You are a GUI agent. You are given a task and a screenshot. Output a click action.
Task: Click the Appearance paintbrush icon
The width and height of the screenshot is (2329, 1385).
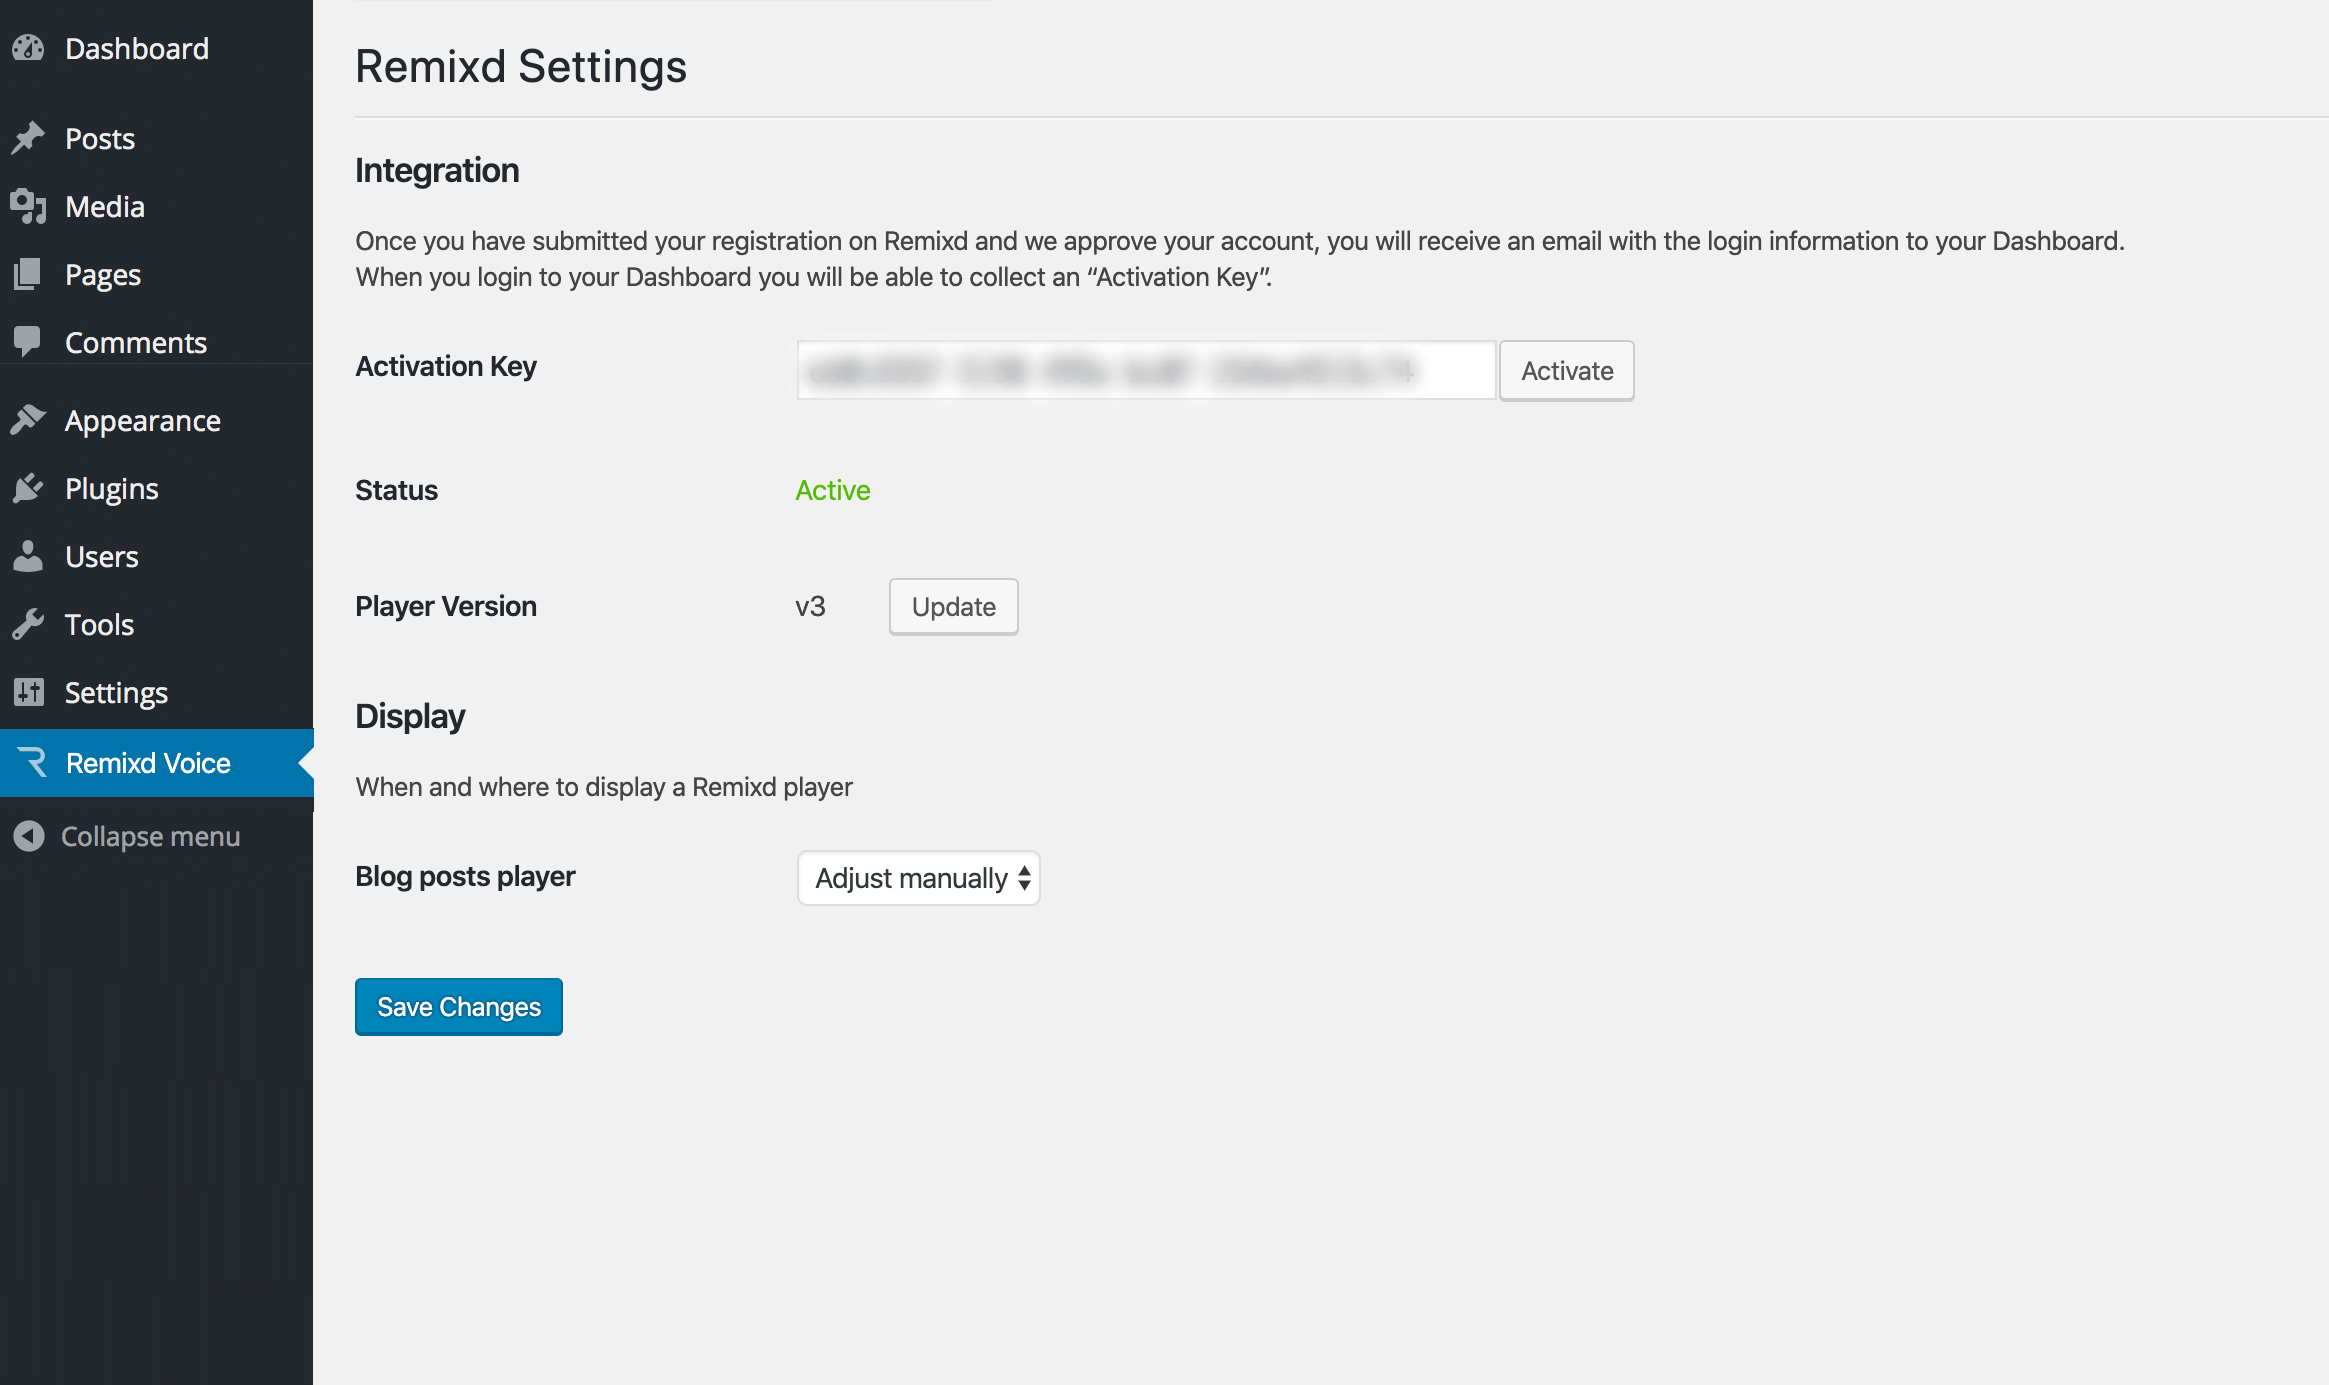pos(28,420)
